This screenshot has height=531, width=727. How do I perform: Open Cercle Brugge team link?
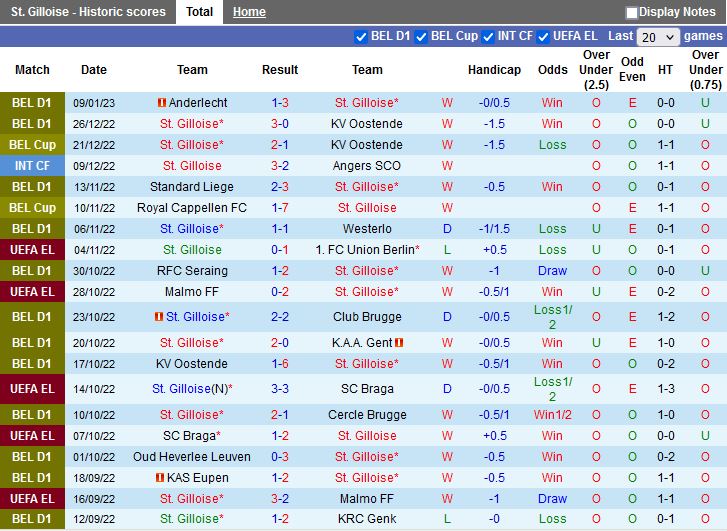[367, 415]
